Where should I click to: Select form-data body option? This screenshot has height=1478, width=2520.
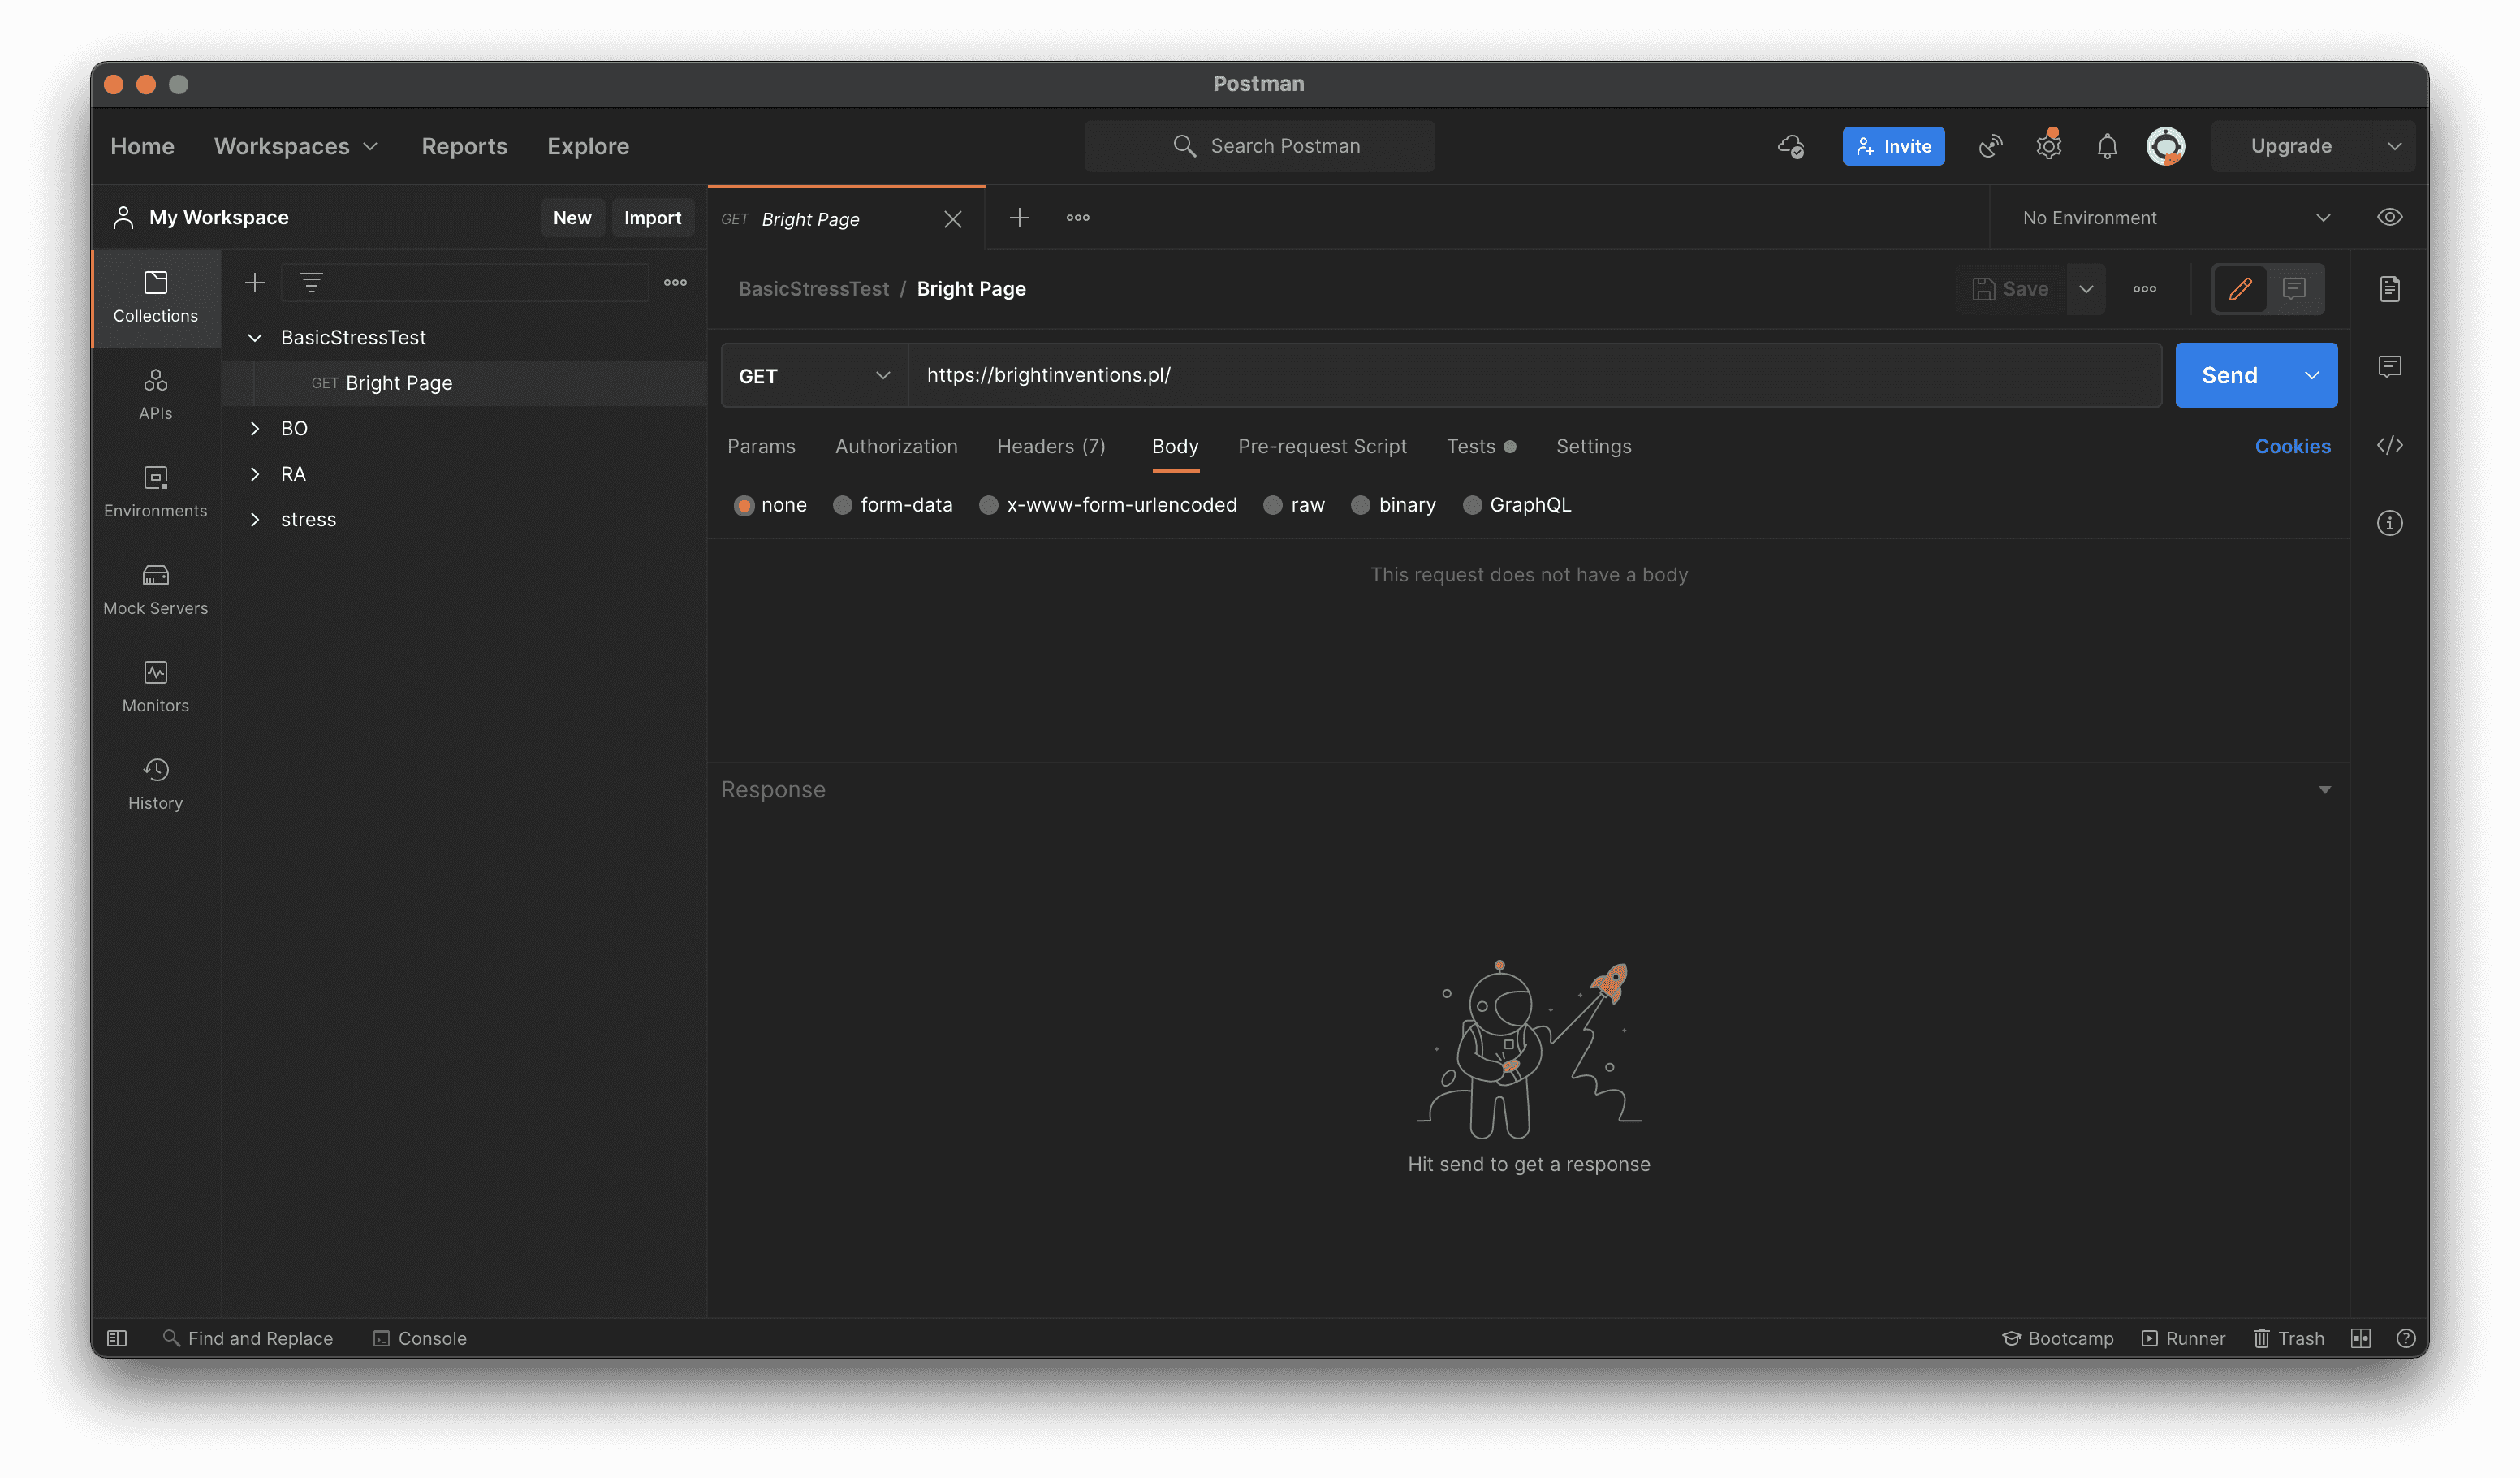(842, 505)
